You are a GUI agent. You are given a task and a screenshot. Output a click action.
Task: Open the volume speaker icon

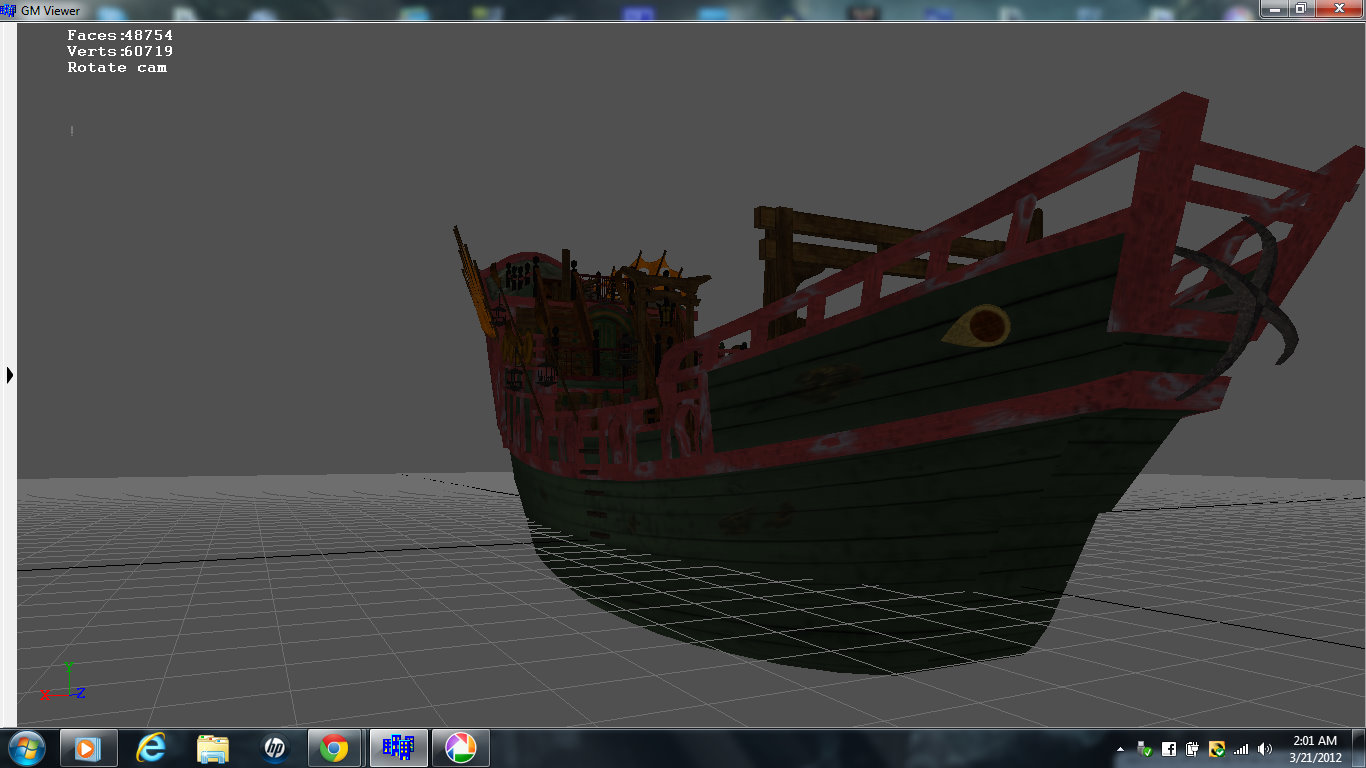1265,749
